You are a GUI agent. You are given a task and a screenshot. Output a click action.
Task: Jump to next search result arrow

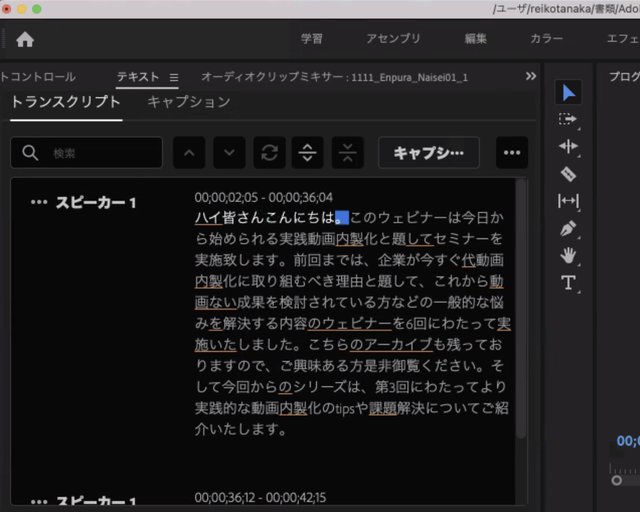229,153
